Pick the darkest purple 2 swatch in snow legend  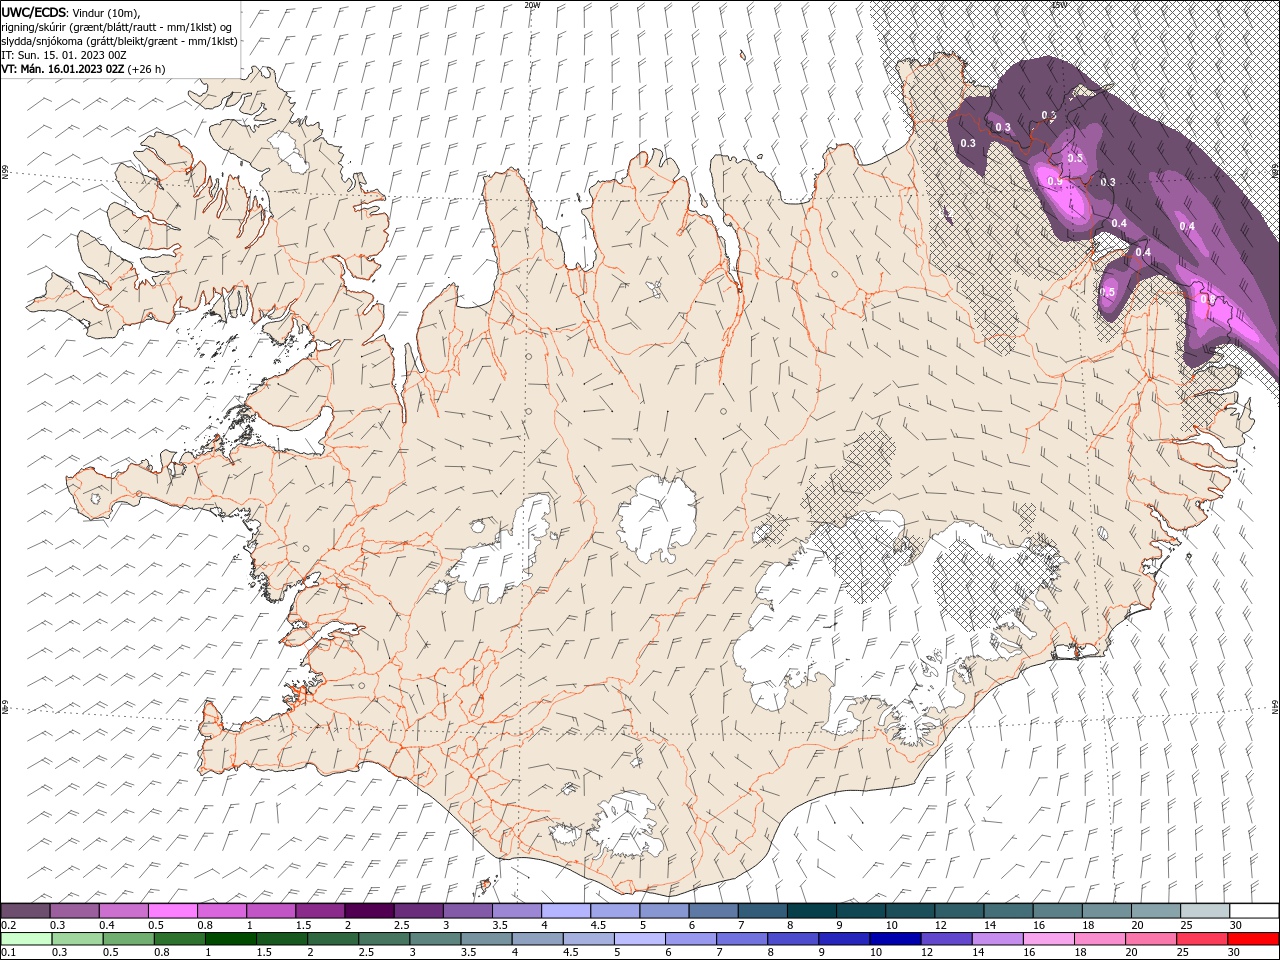click(x=369, y=911)
